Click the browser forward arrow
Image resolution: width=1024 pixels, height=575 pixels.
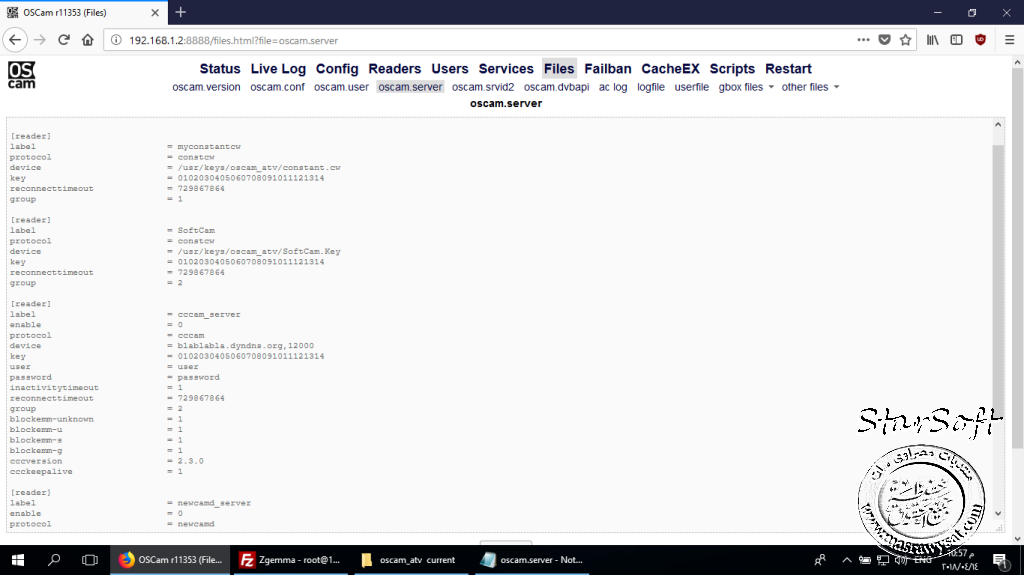40,40
